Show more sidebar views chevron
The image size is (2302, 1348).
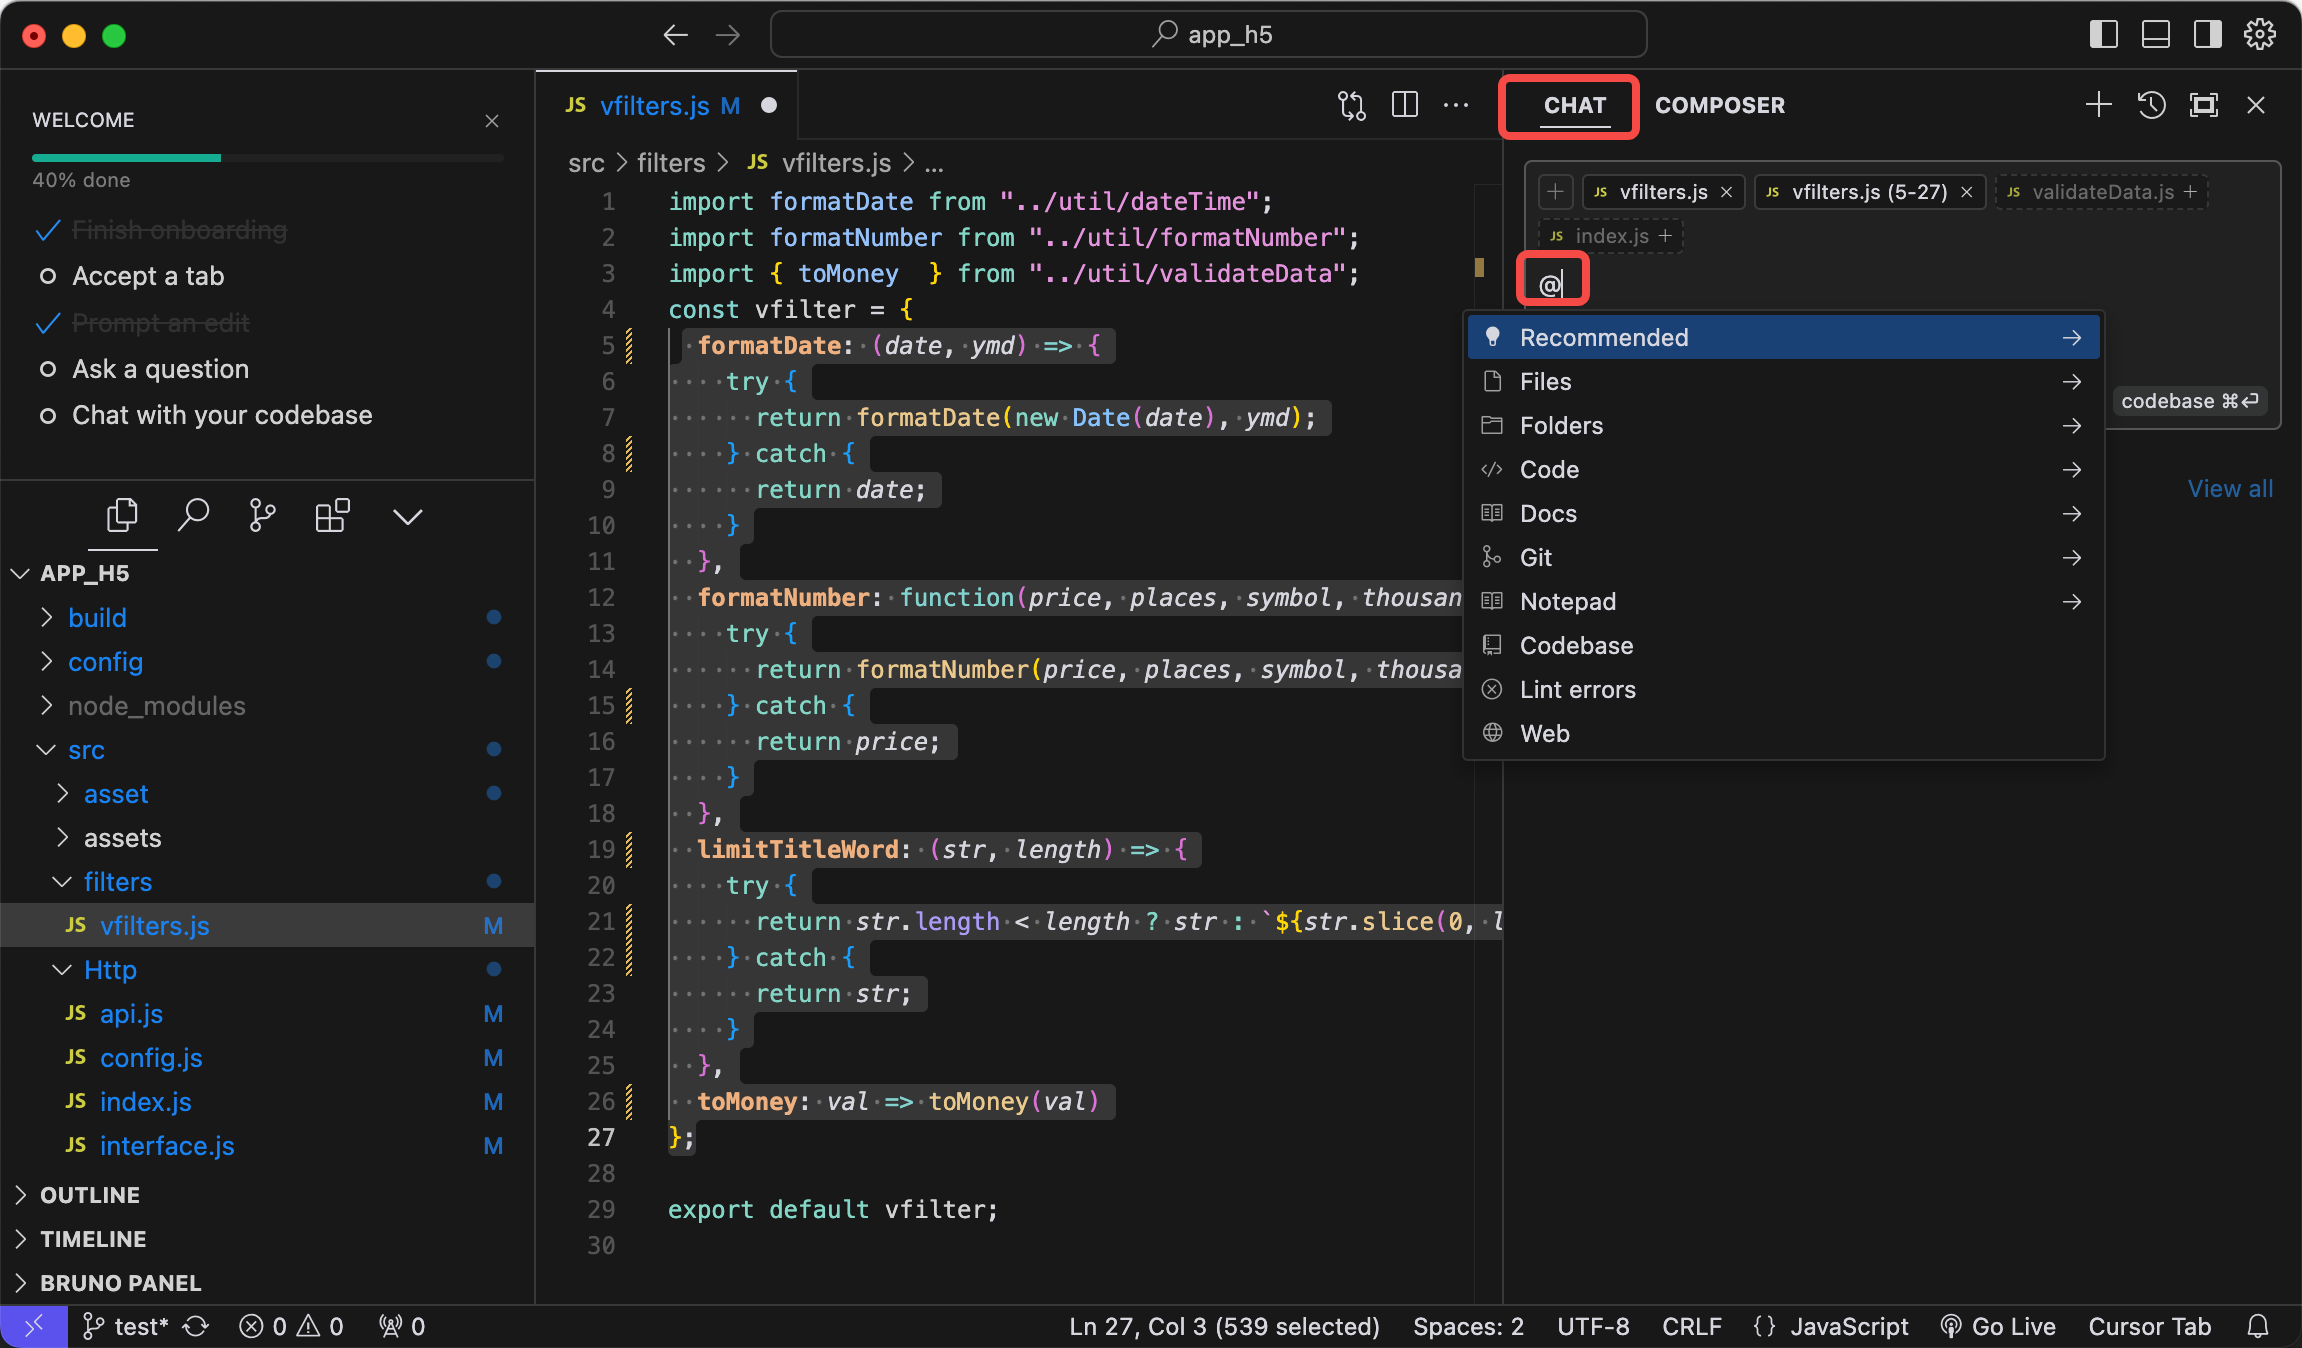pyautogui.click(x=407, y=517)
